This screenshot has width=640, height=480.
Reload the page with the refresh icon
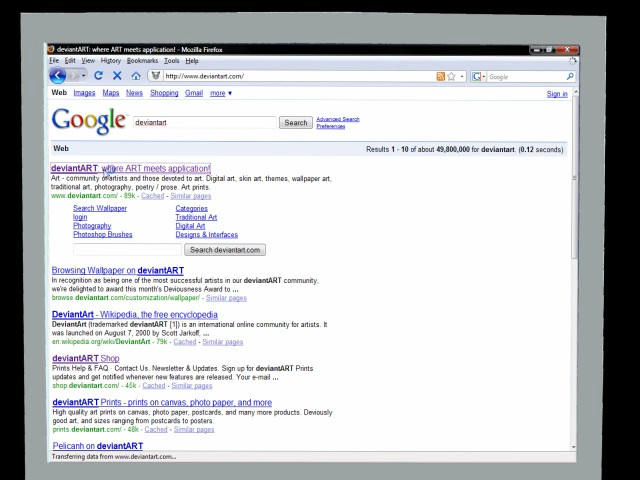click(98, 76)
